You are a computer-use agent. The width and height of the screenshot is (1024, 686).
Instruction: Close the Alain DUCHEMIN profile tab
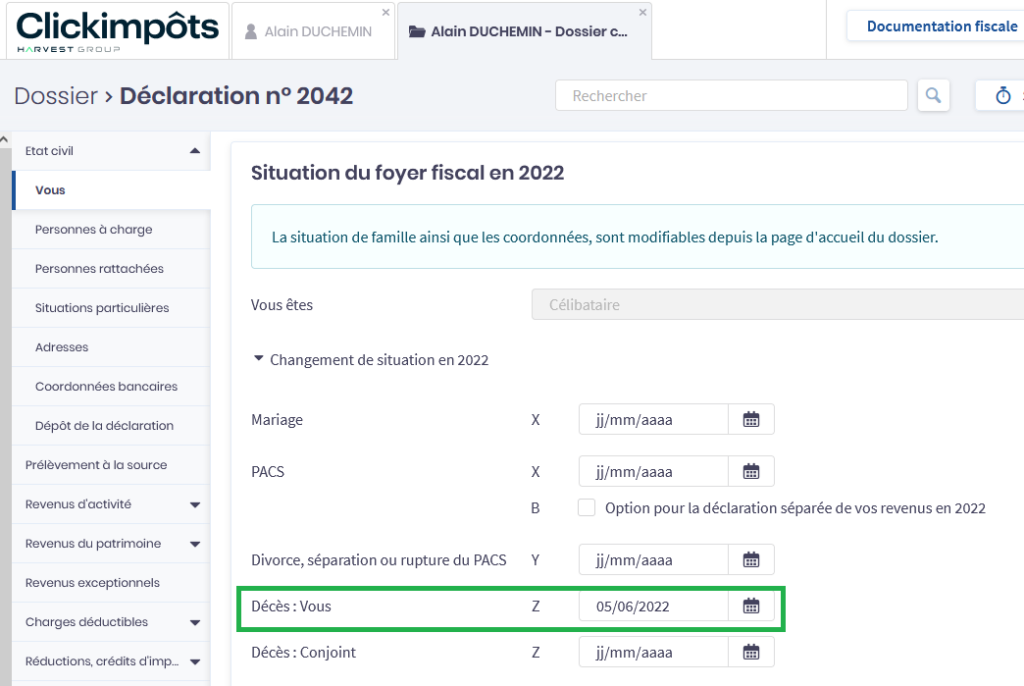coord(386,13)
